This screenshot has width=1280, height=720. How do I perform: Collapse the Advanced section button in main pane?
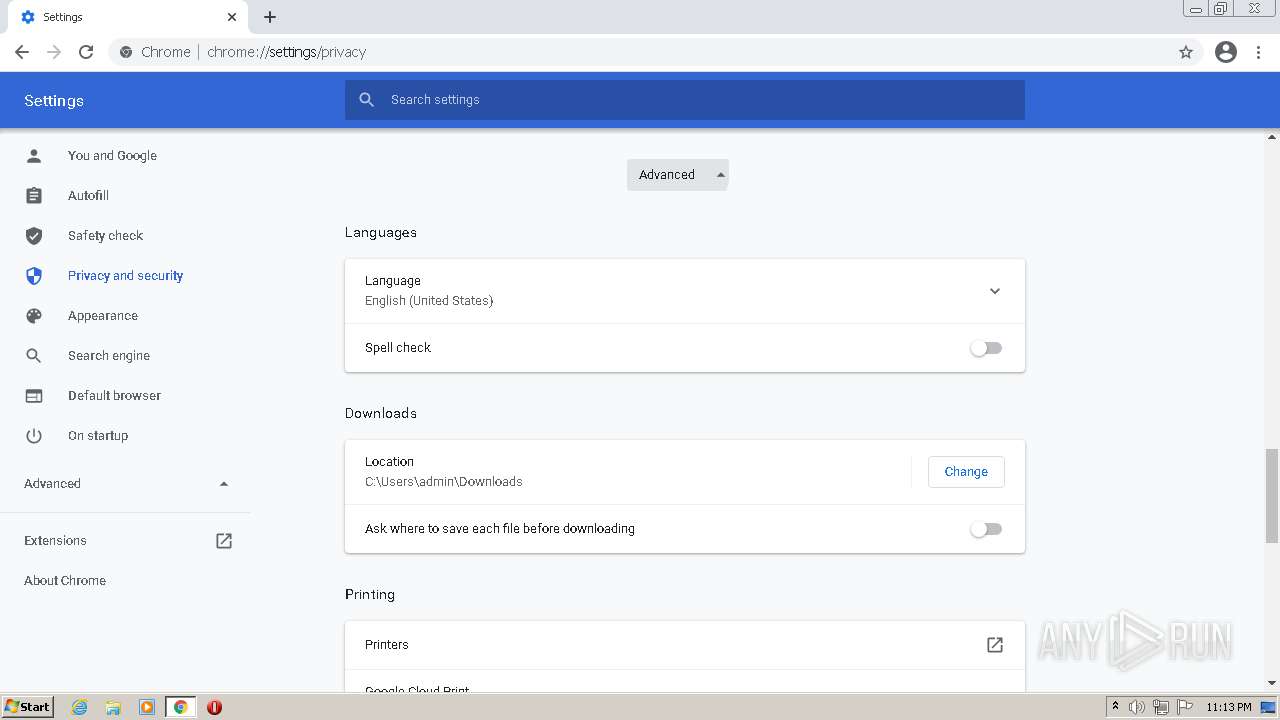click(x=678, y=175)
